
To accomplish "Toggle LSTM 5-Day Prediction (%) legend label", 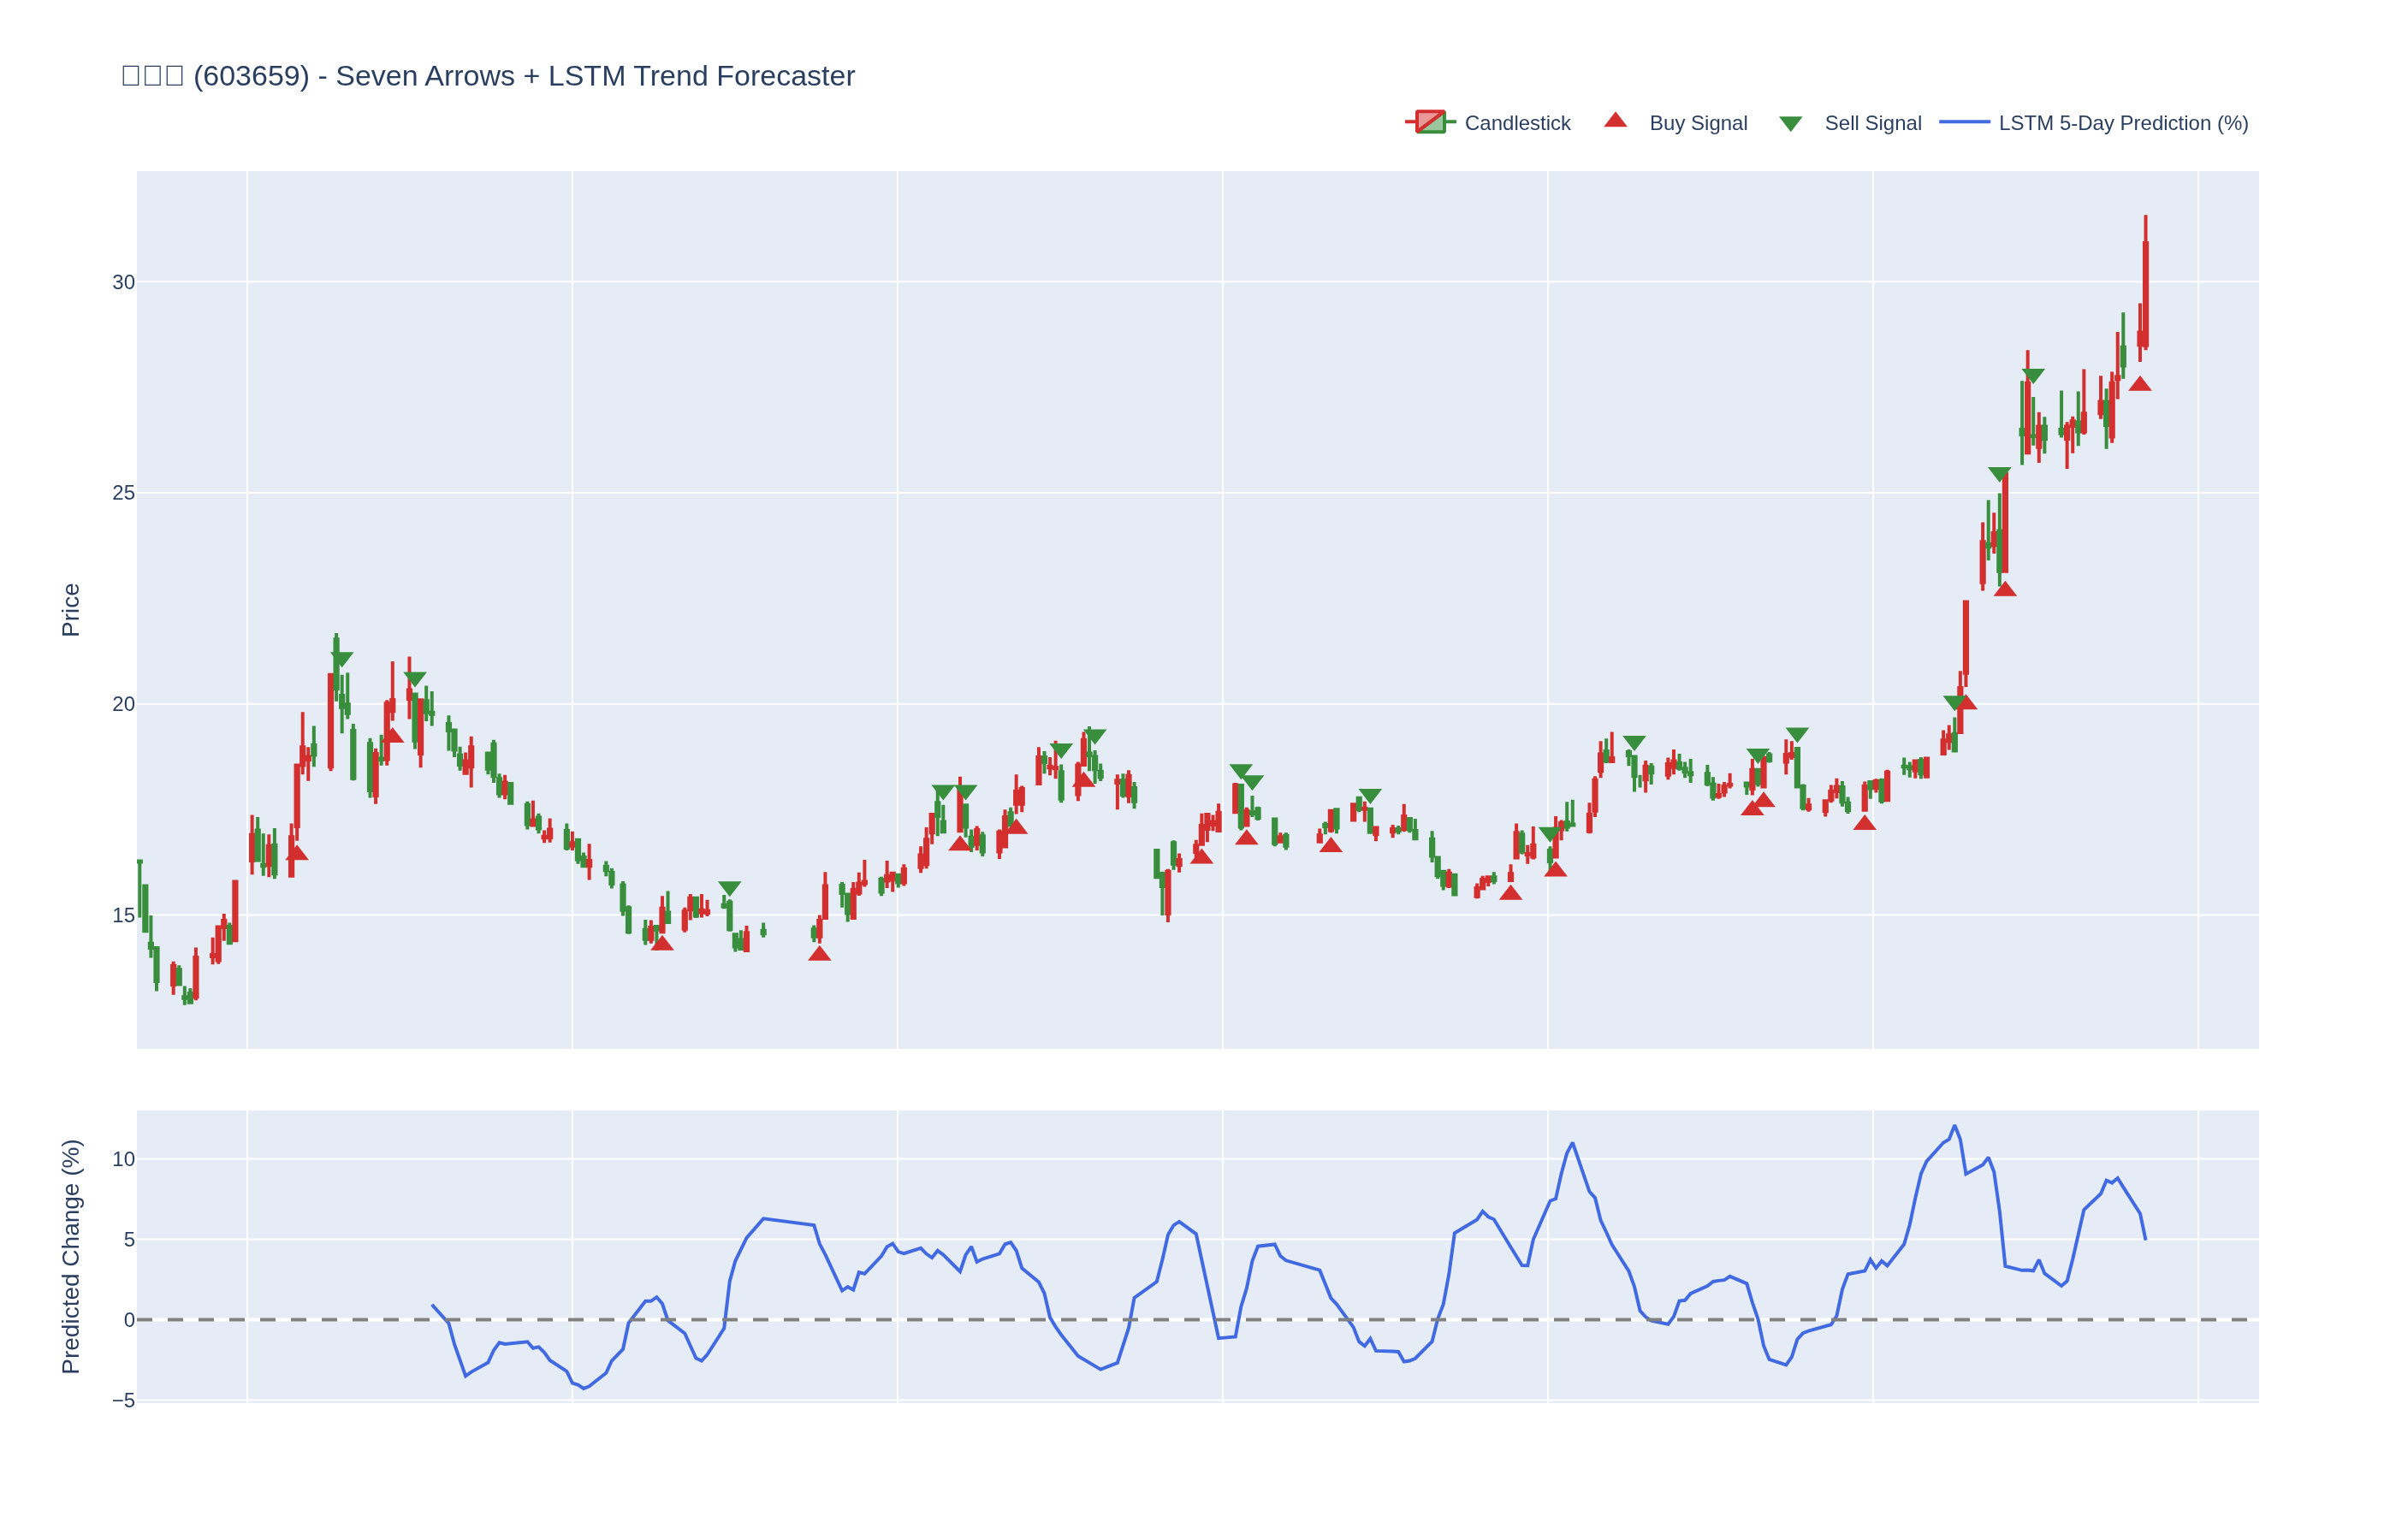I will tap(2122, 123).
